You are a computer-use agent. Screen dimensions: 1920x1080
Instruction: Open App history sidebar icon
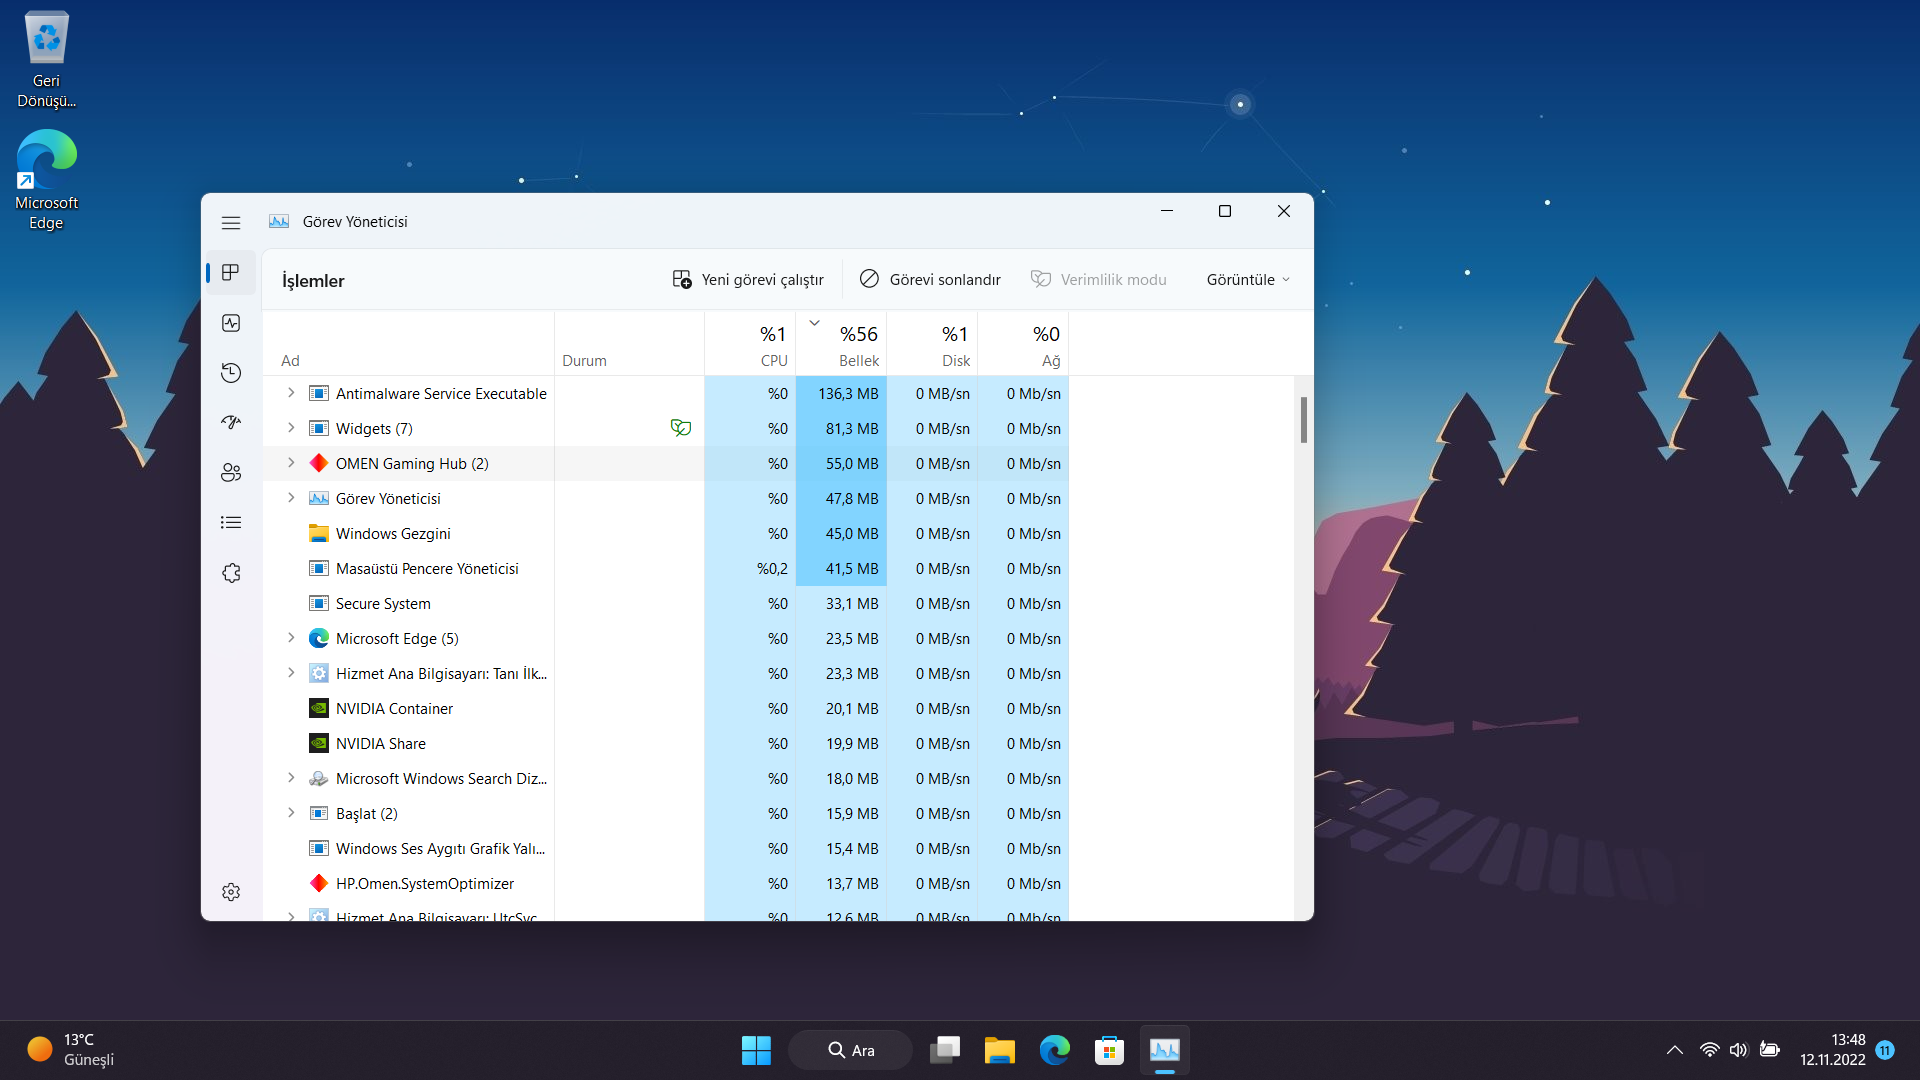[x=231, y=373]
